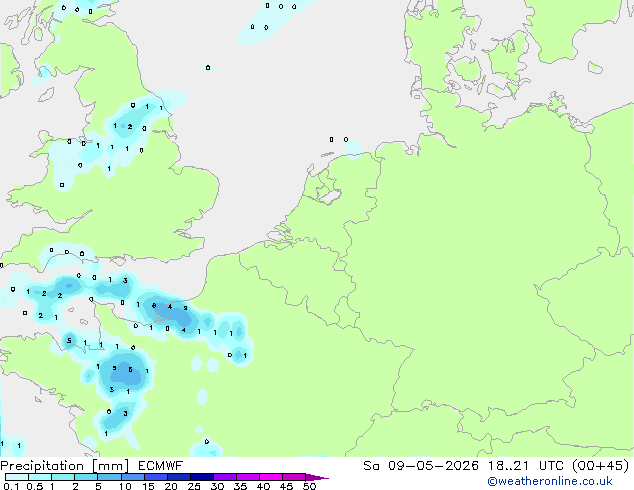Select the 20–25 mm legend color box
Screen dimensions: 634x490
(x=179, y=477)
